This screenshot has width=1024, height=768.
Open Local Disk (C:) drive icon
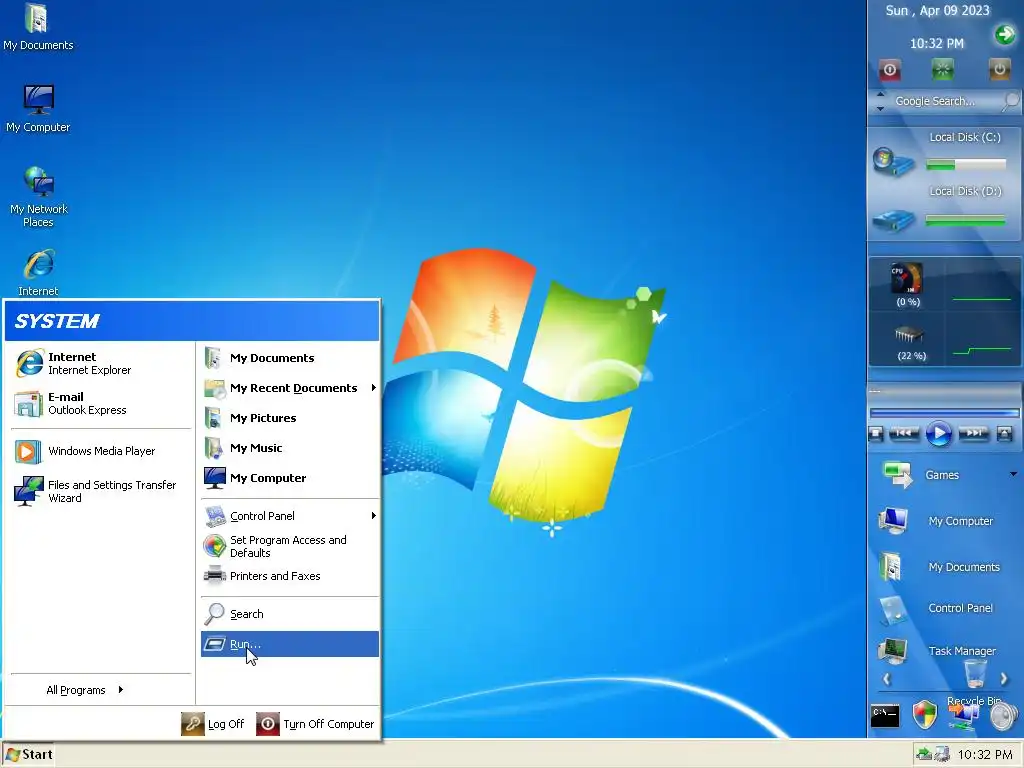(x=892, y=162)
